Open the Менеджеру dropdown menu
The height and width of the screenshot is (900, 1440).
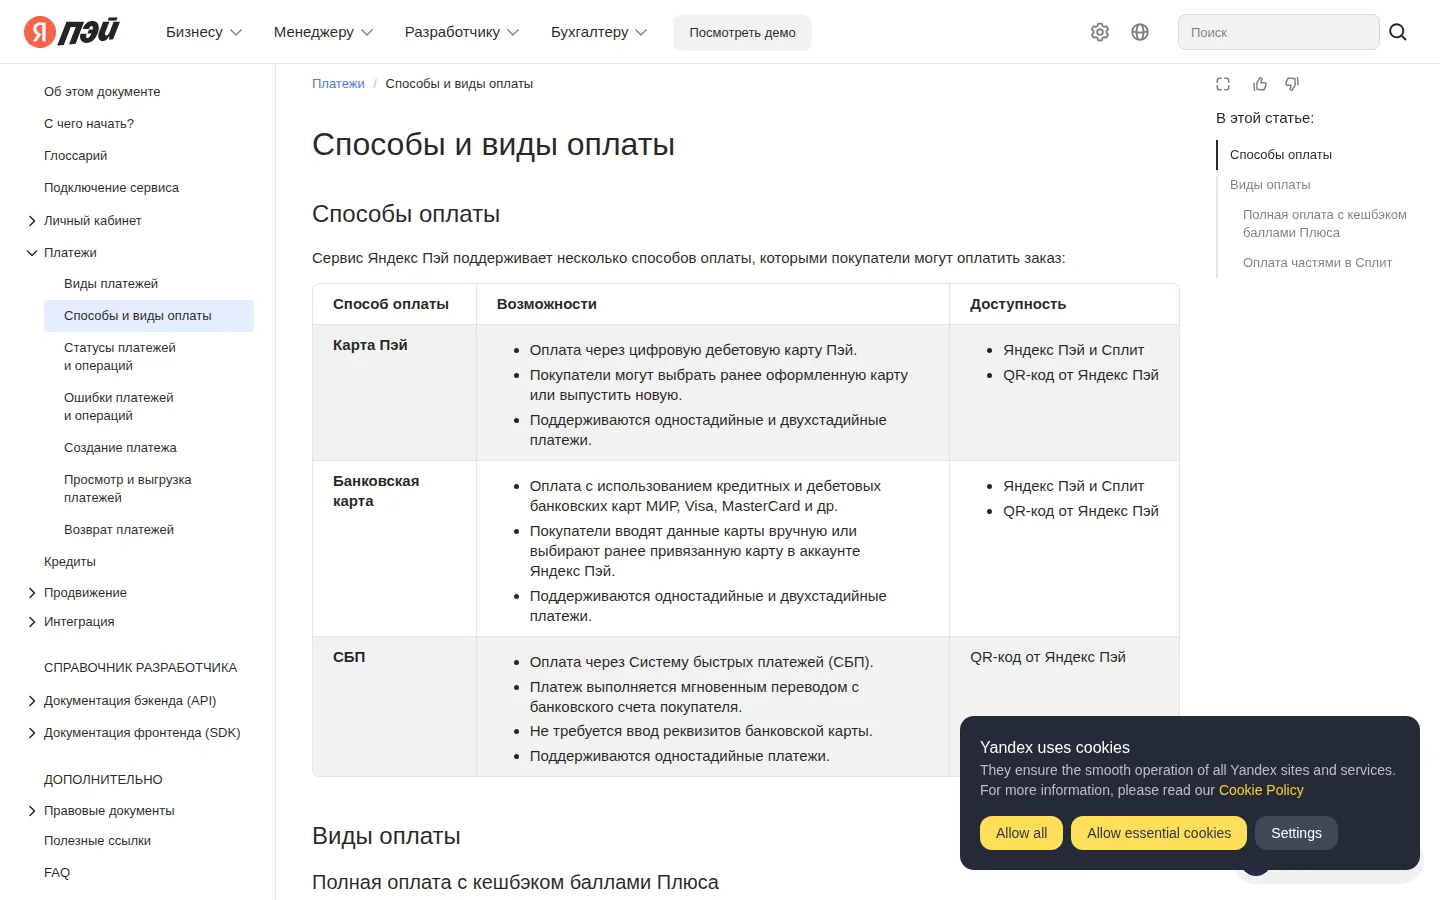[x=323, y=32]
